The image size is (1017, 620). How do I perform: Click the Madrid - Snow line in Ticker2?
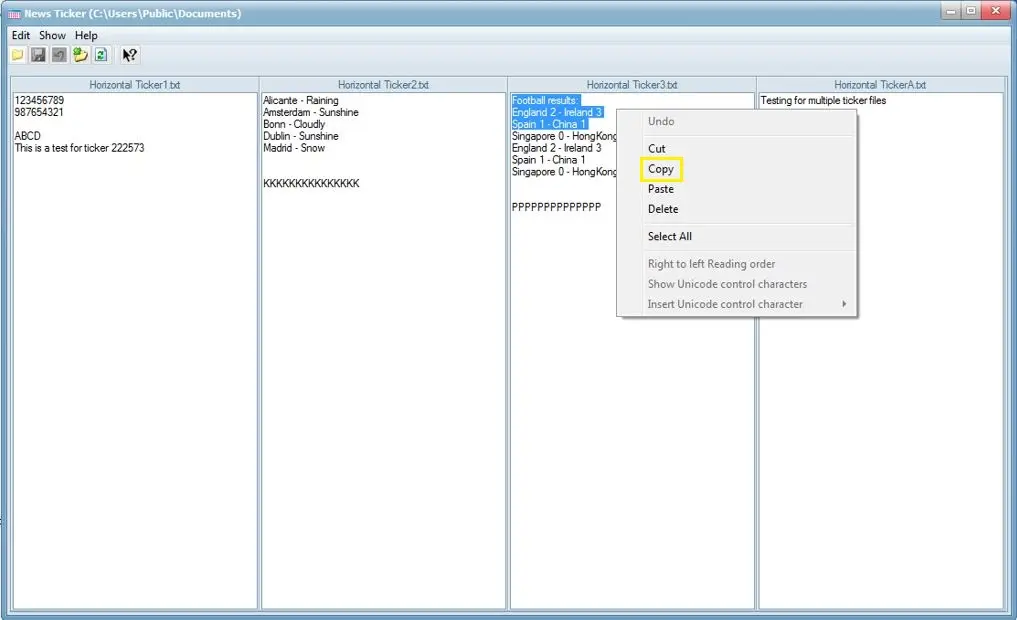(294, 148)
